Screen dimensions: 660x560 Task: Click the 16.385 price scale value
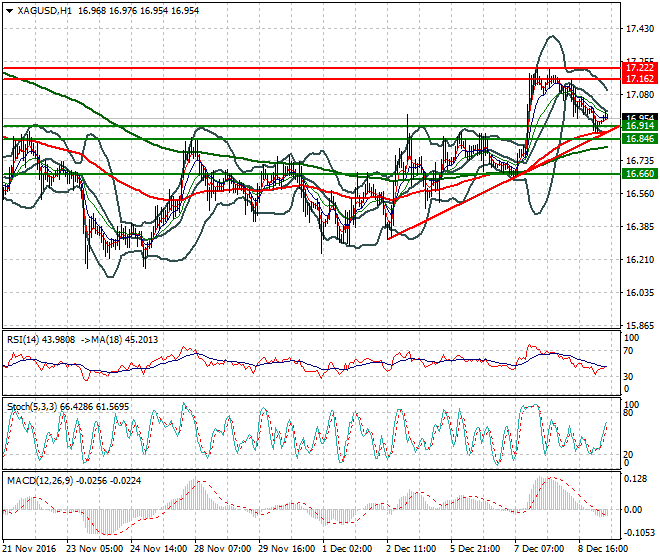pos(640,227)
